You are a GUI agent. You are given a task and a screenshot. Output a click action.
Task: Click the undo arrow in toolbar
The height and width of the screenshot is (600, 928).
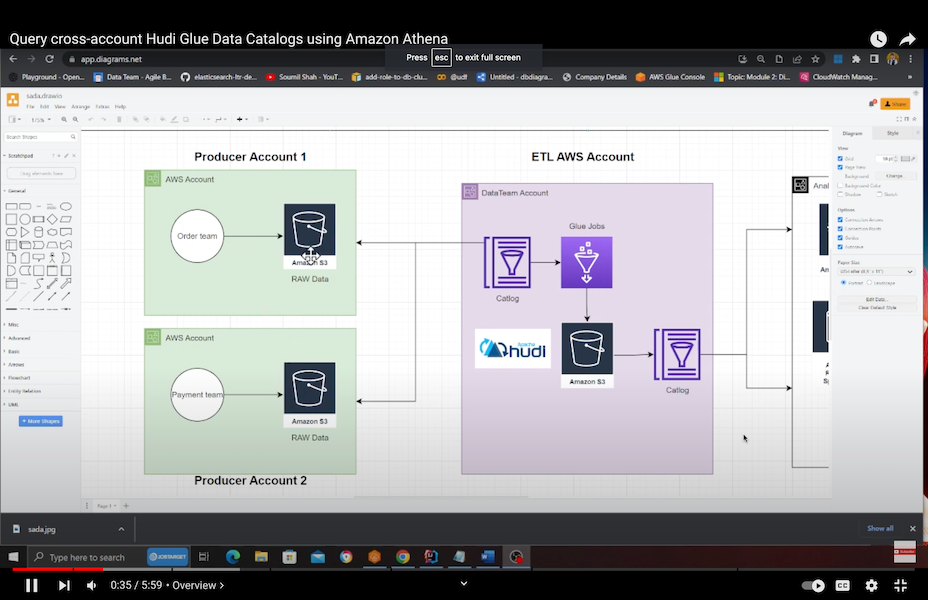click(90, 119)
